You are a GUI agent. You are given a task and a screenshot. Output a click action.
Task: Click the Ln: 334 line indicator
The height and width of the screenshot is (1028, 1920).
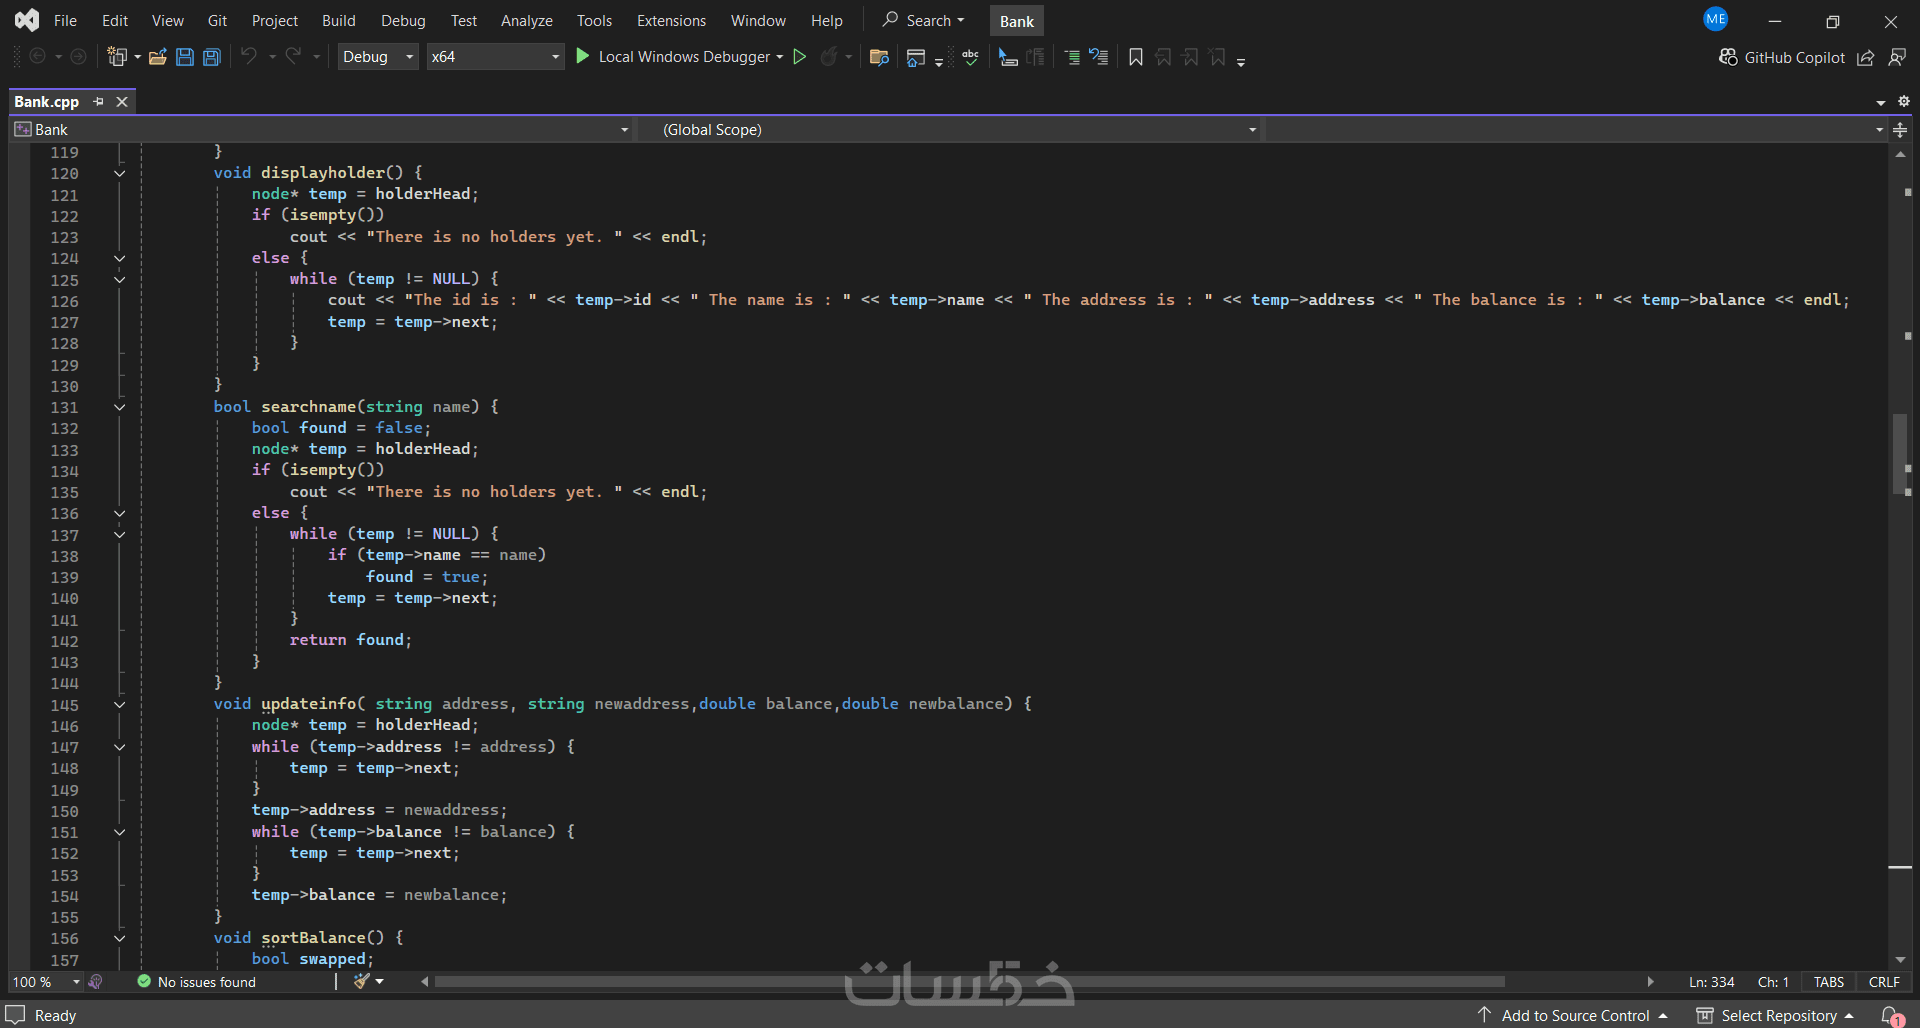(x=1712, y=982)
